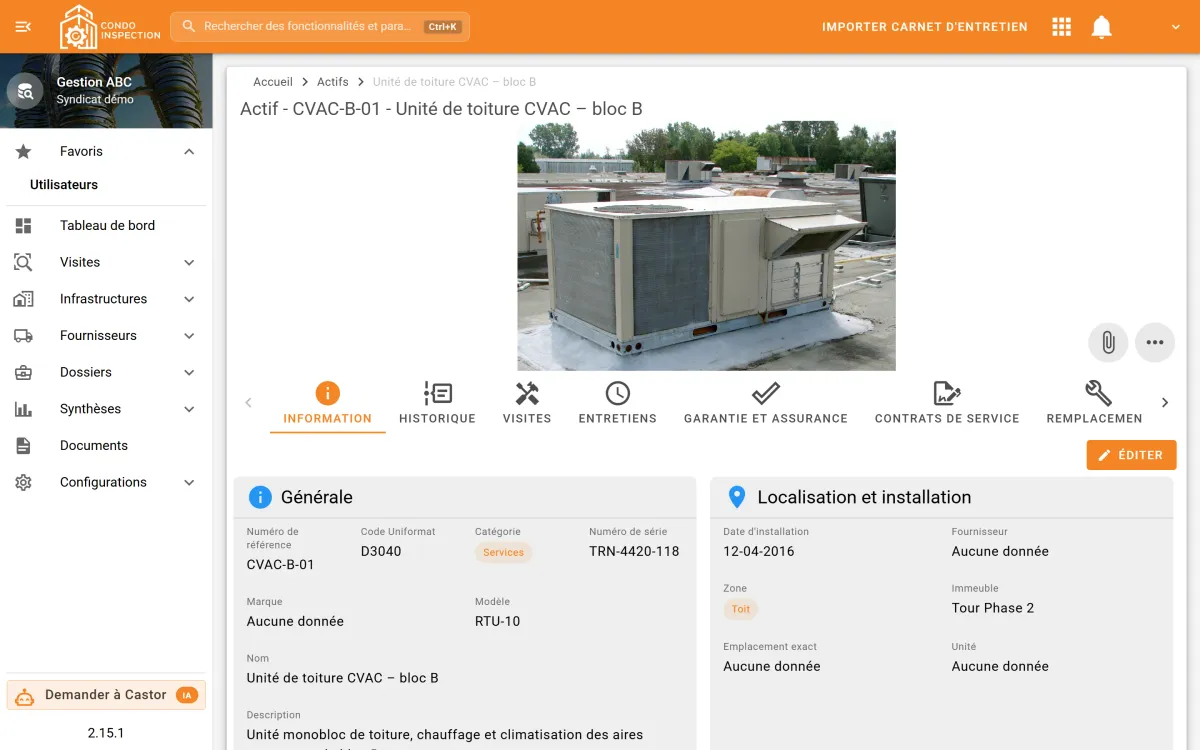Click IMPORTER CARNET D'ENTRETIEN
This screenshot has width=1200, height=750.
point(925,27)
